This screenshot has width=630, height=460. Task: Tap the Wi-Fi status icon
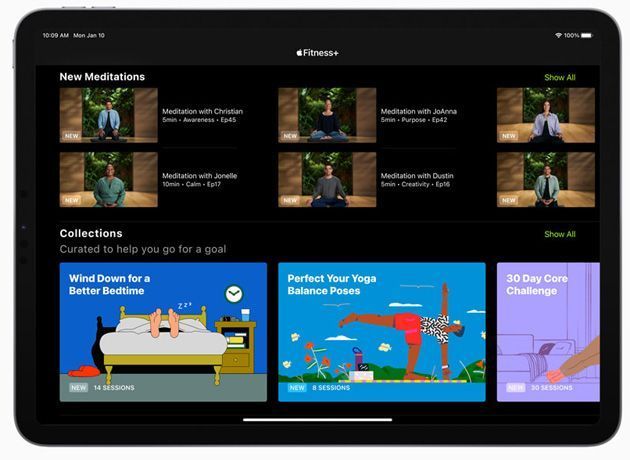557,35
